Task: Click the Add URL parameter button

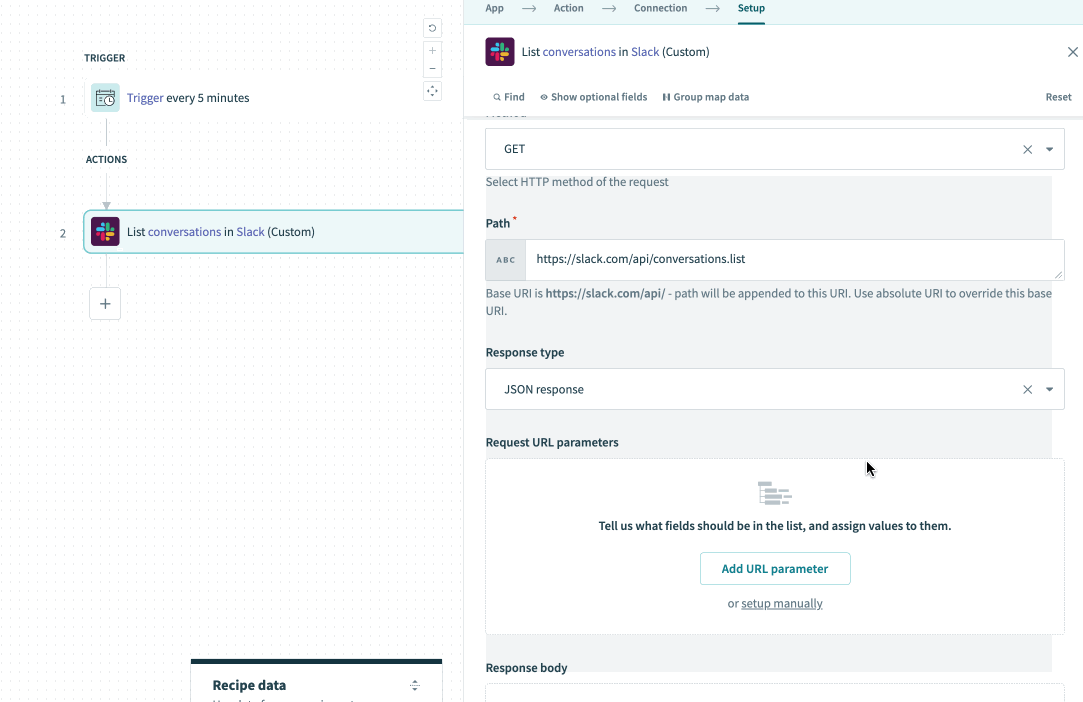Action: click(775, 568)
